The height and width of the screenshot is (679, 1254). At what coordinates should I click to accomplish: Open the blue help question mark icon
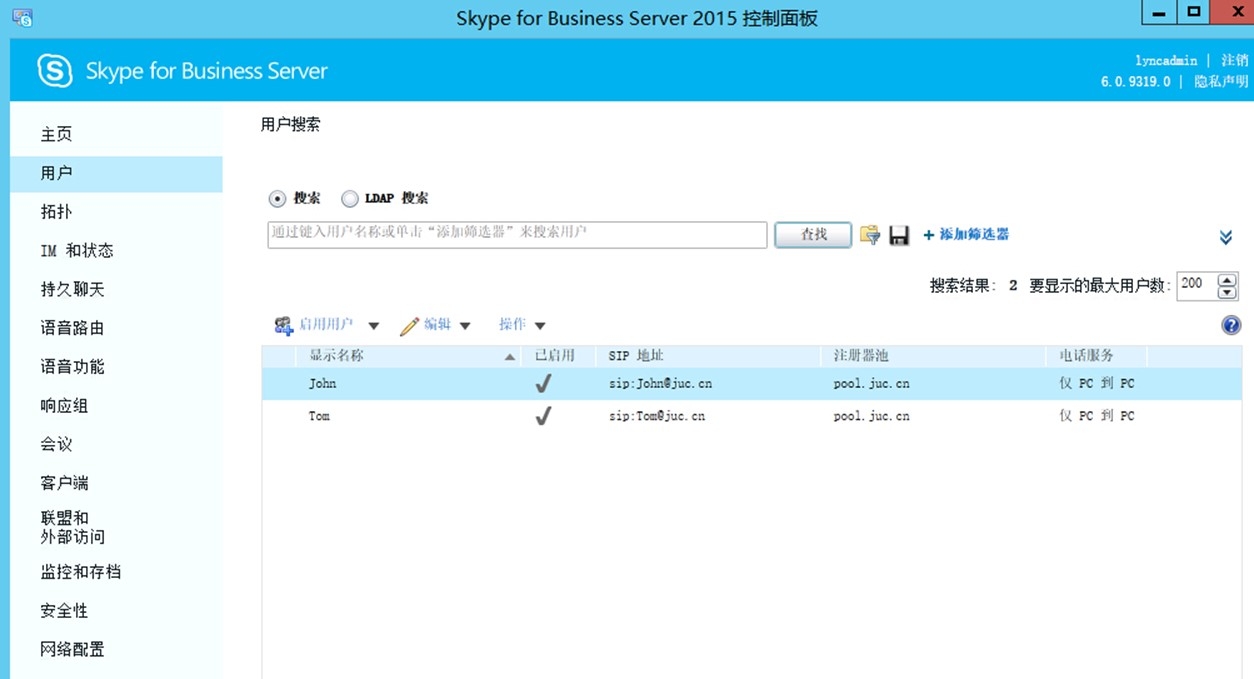1231,325
